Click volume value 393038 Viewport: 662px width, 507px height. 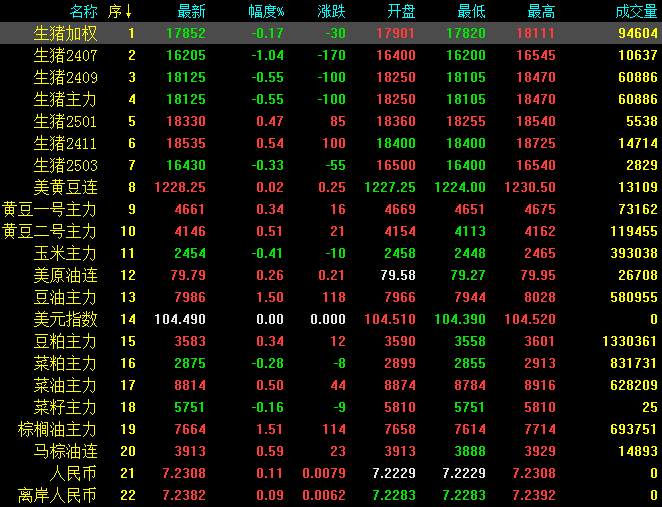(634, 253)
